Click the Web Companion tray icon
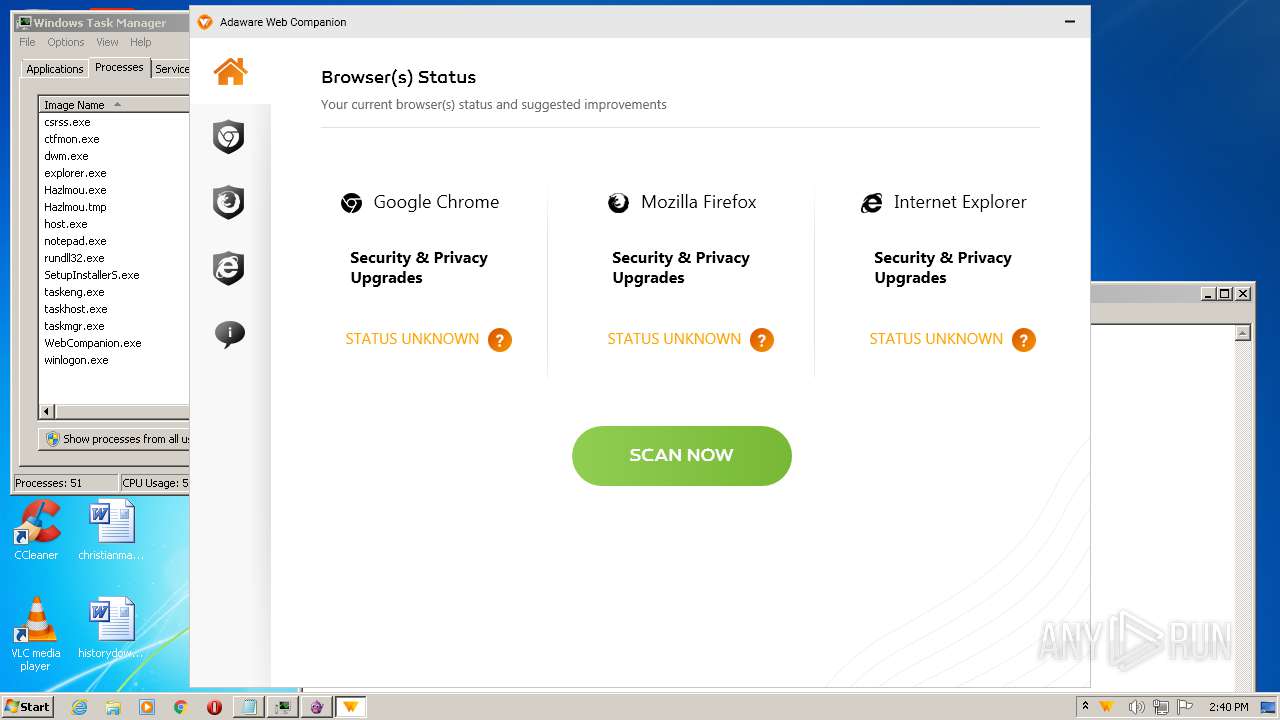Viewport: 1280px width, 720px height. coord(1107,707)
